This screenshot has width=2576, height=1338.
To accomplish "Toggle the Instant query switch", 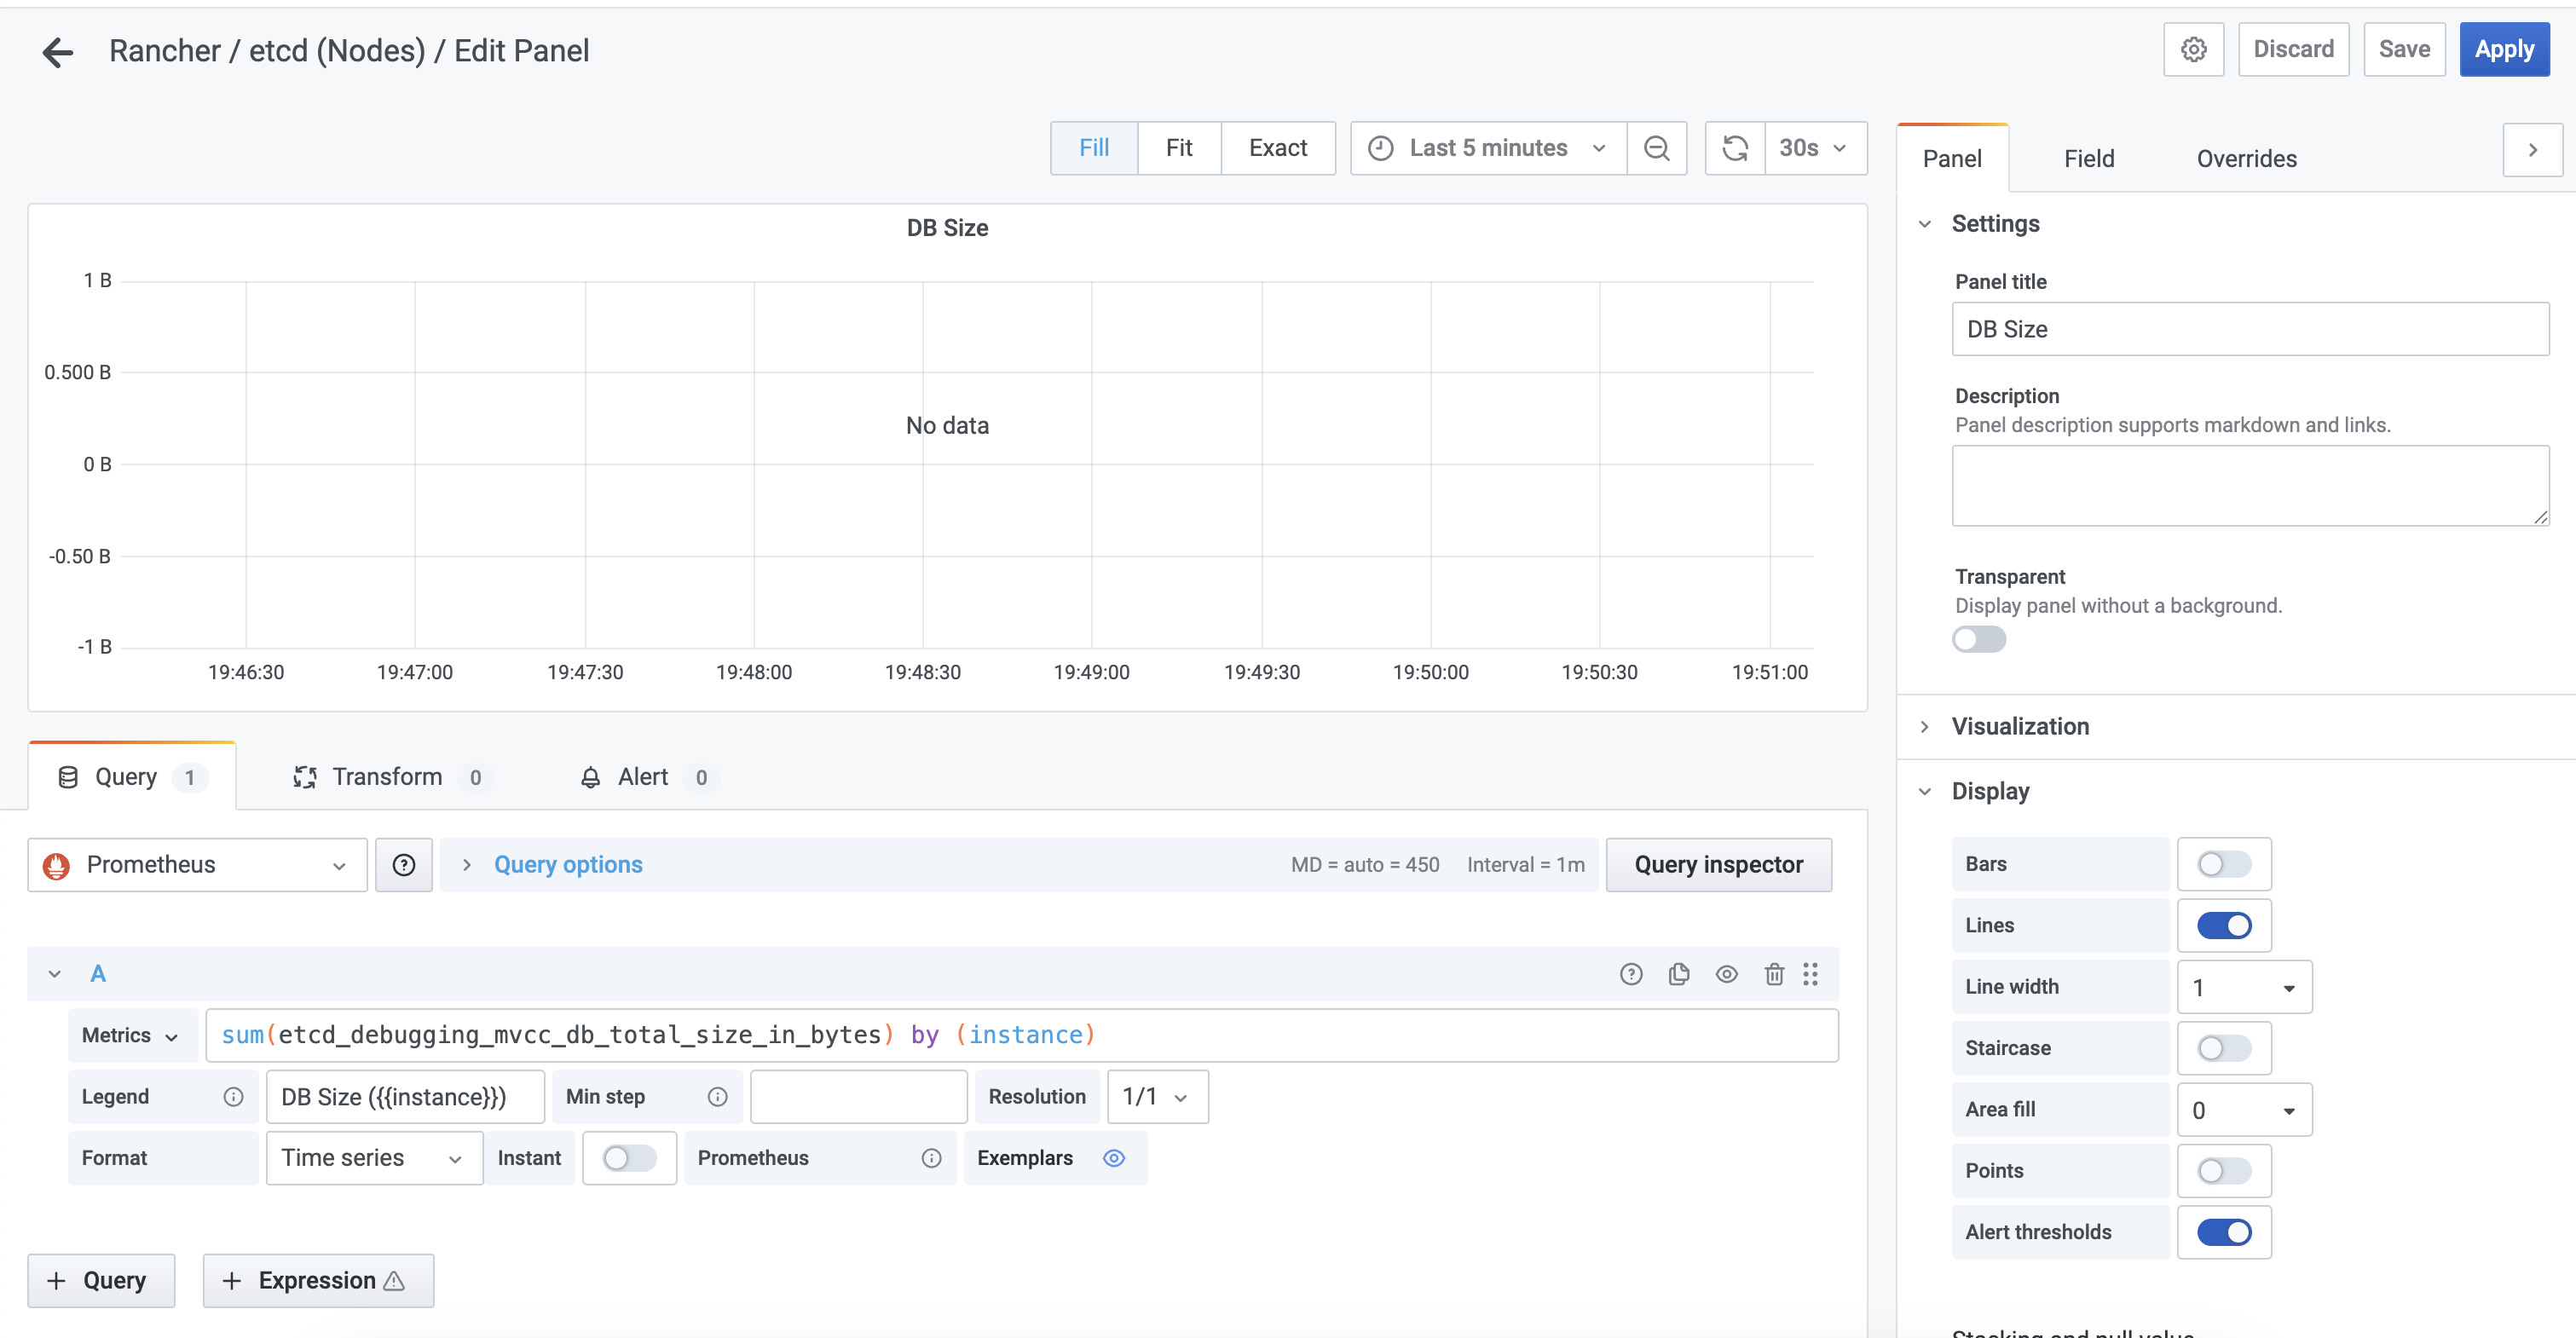I will point(629,1158).
